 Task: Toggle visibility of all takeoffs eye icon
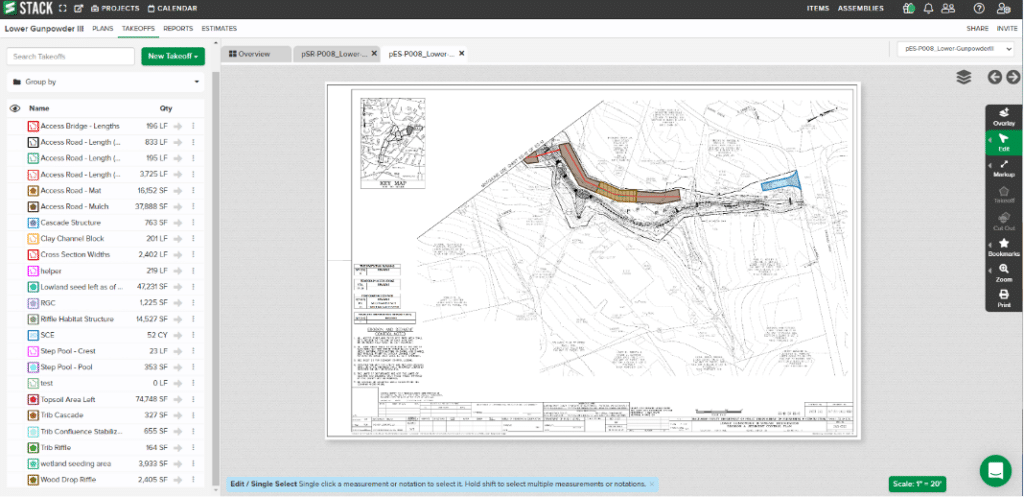click(x=15, y=108)
